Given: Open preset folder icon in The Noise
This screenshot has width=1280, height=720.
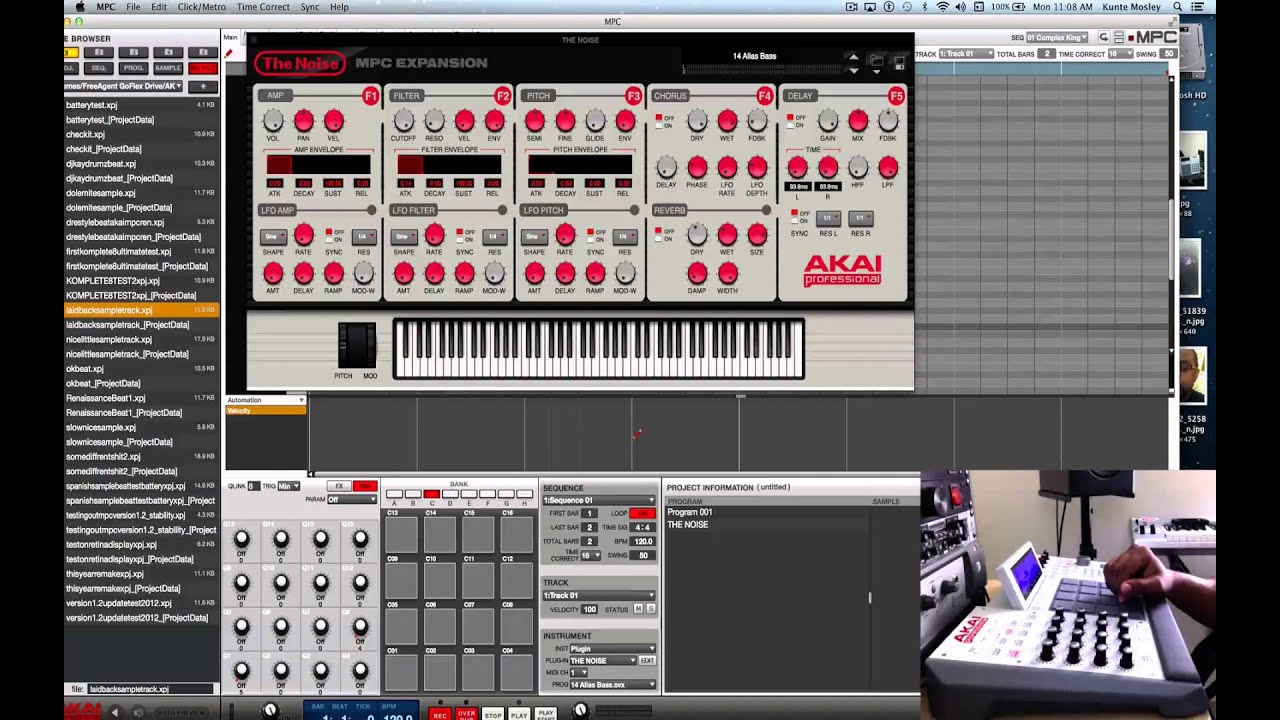Looking at the screenshot, I should [876, 62].
